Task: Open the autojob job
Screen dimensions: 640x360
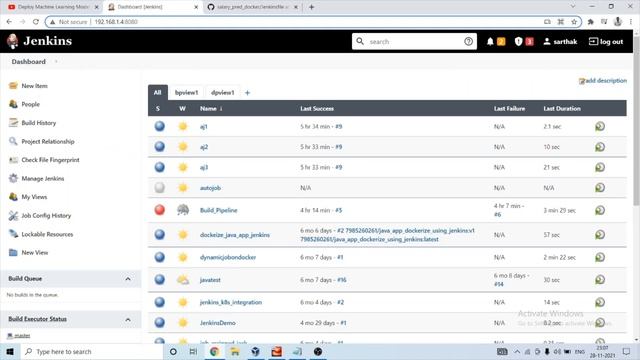Action: click(x=210, y=188)
